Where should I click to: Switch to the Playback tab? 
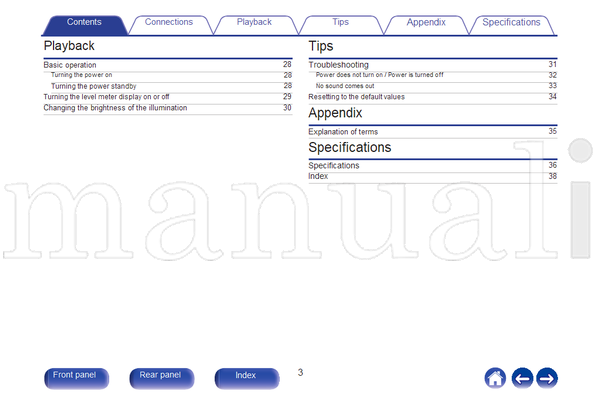coord(254,25)
